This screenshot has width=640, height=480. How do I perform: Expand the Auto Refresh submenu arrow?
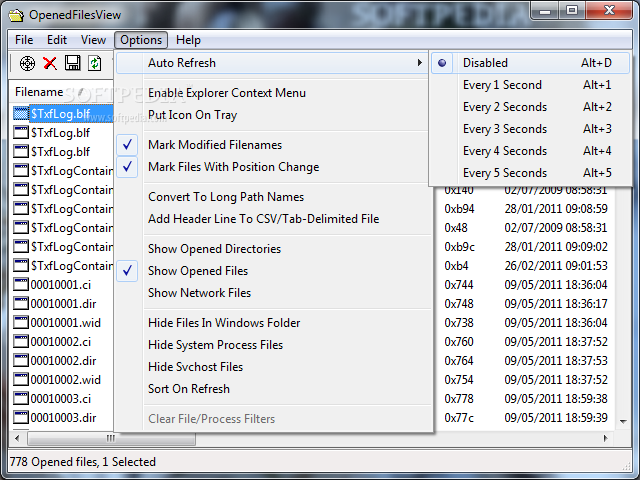[419, 63]
